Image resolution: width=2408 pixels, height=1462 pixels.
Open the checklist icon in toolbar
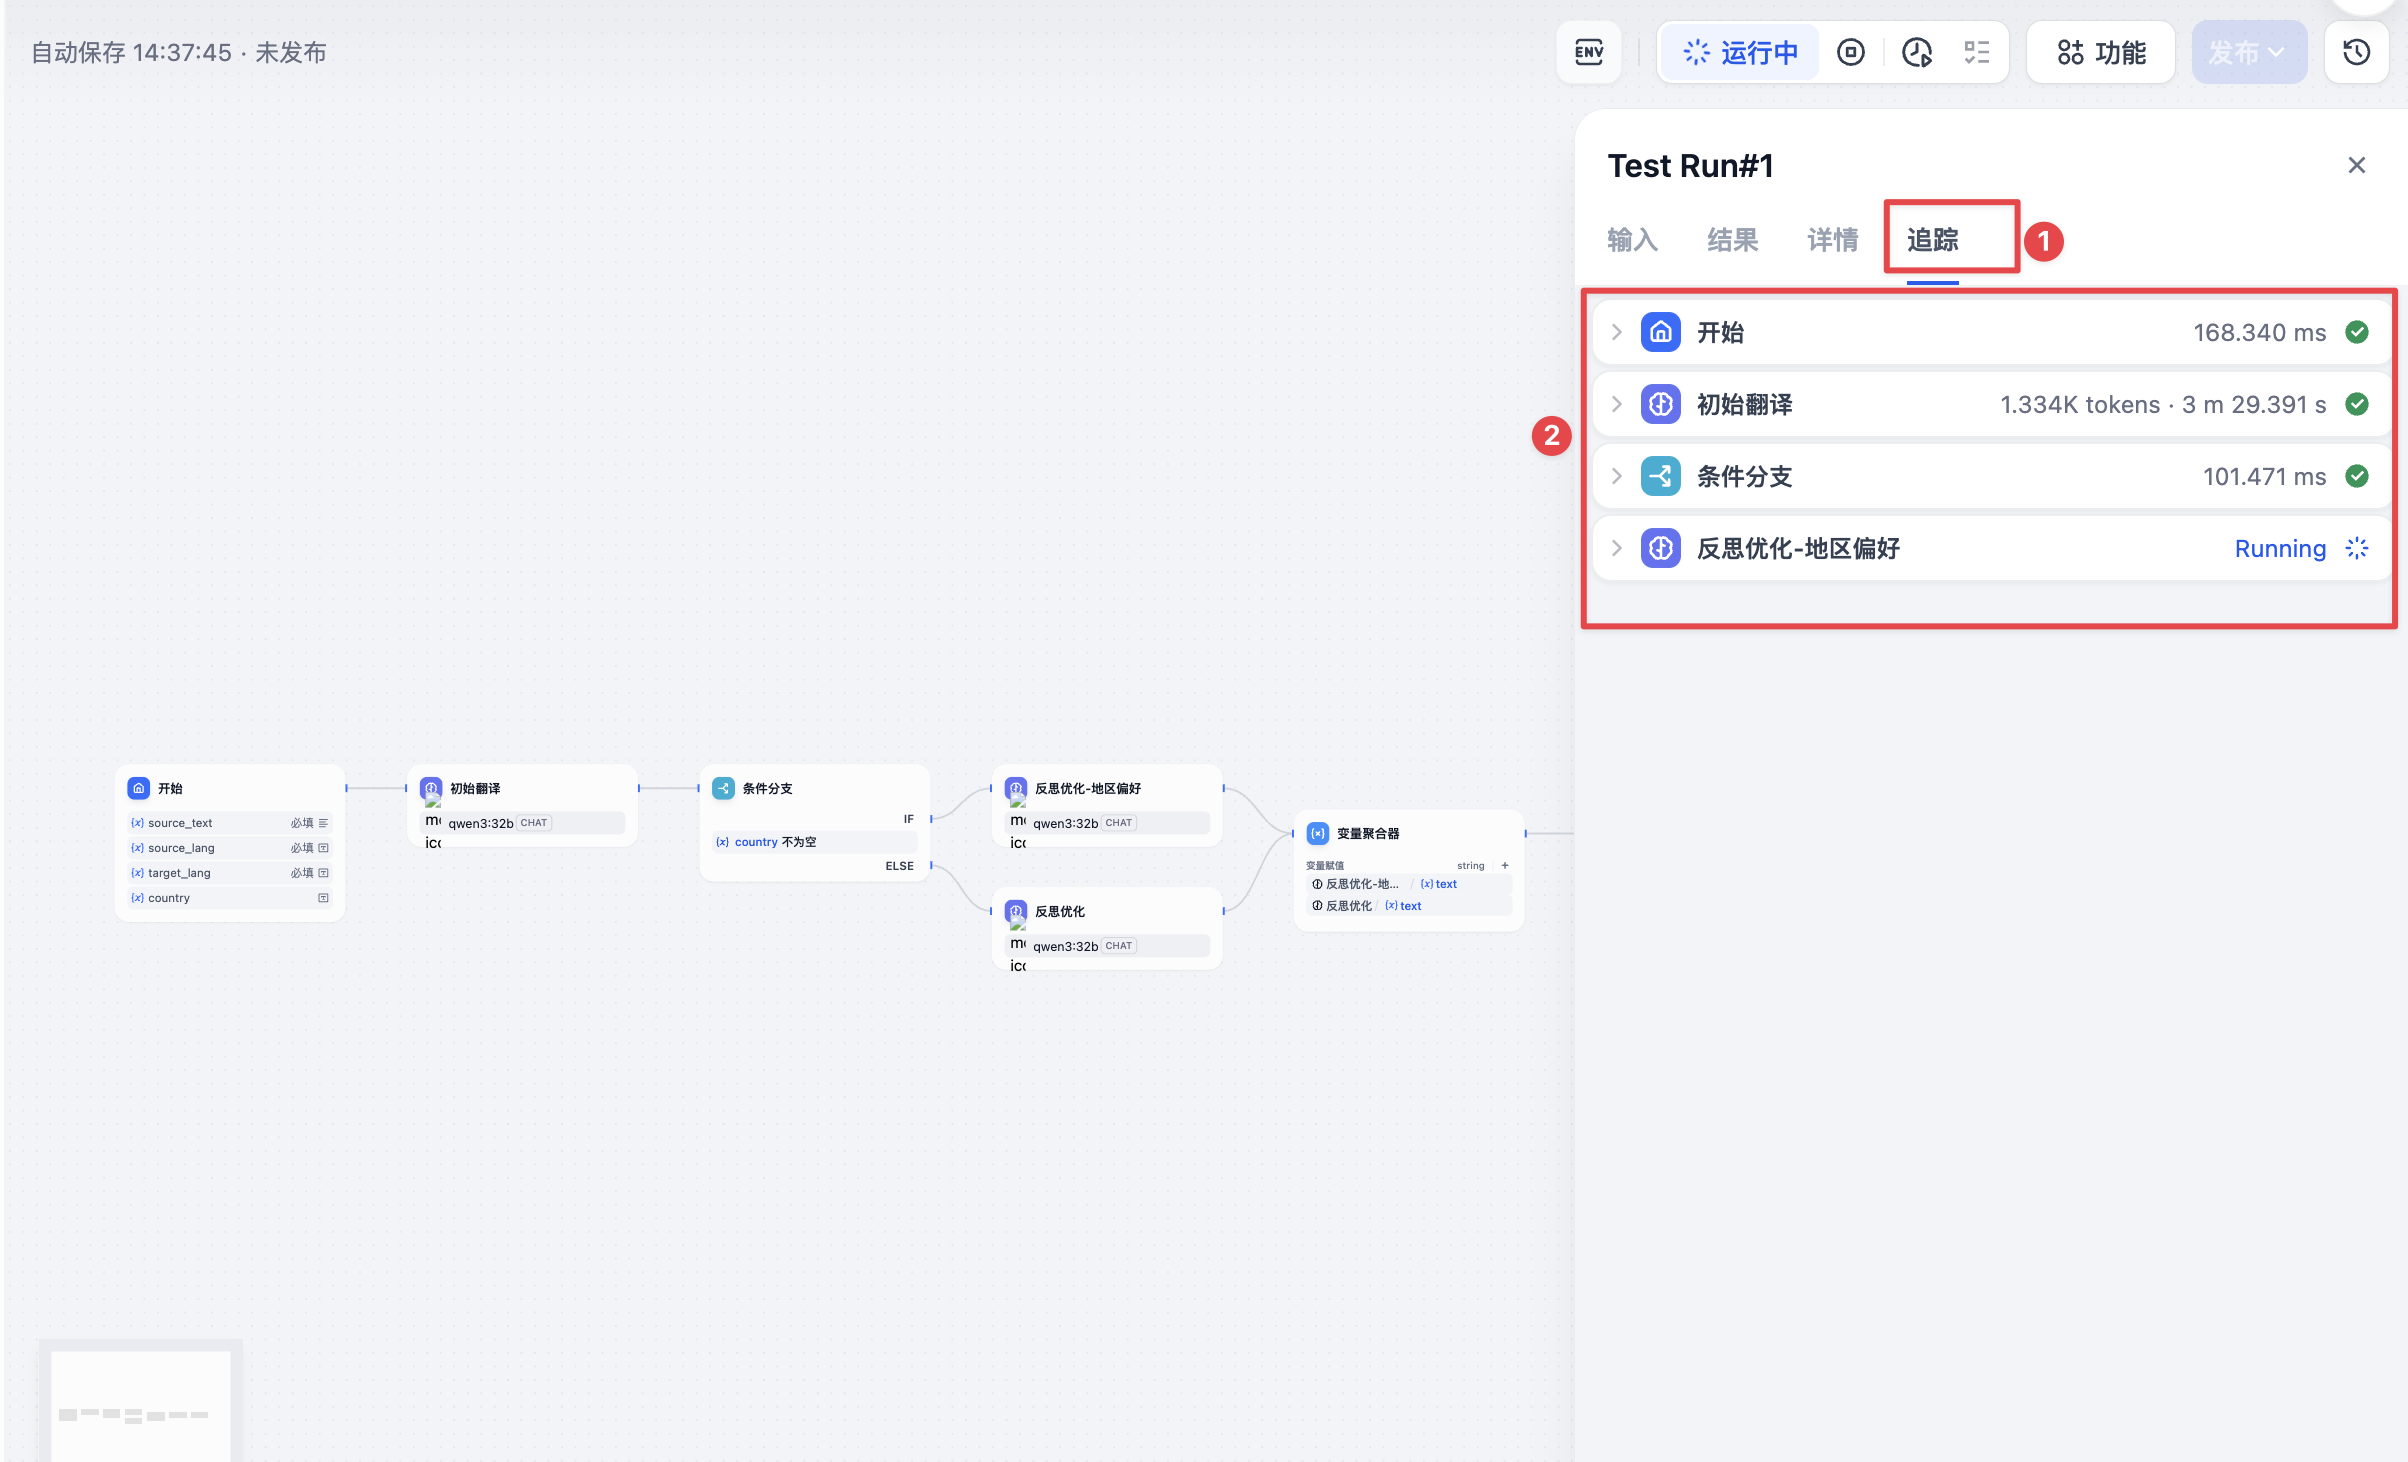coord(1976,52)
